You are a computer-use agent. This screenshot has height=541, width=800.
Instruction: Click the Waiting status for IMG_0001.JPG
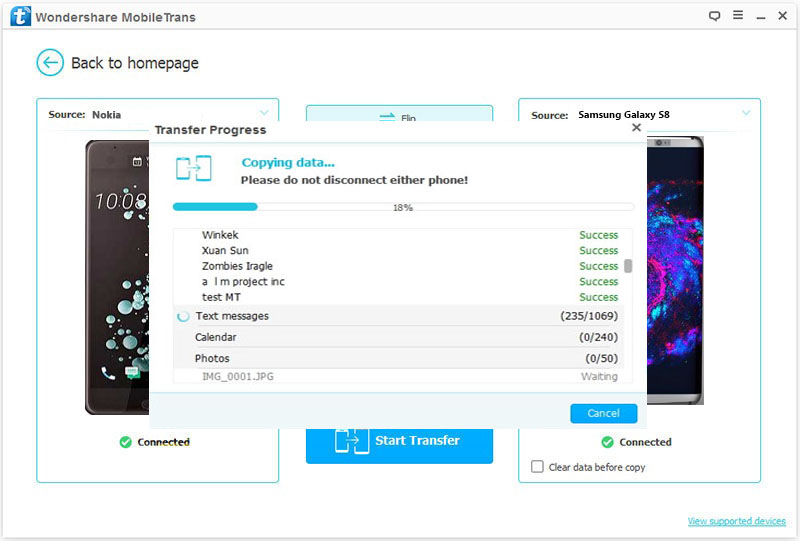(599, 376)
